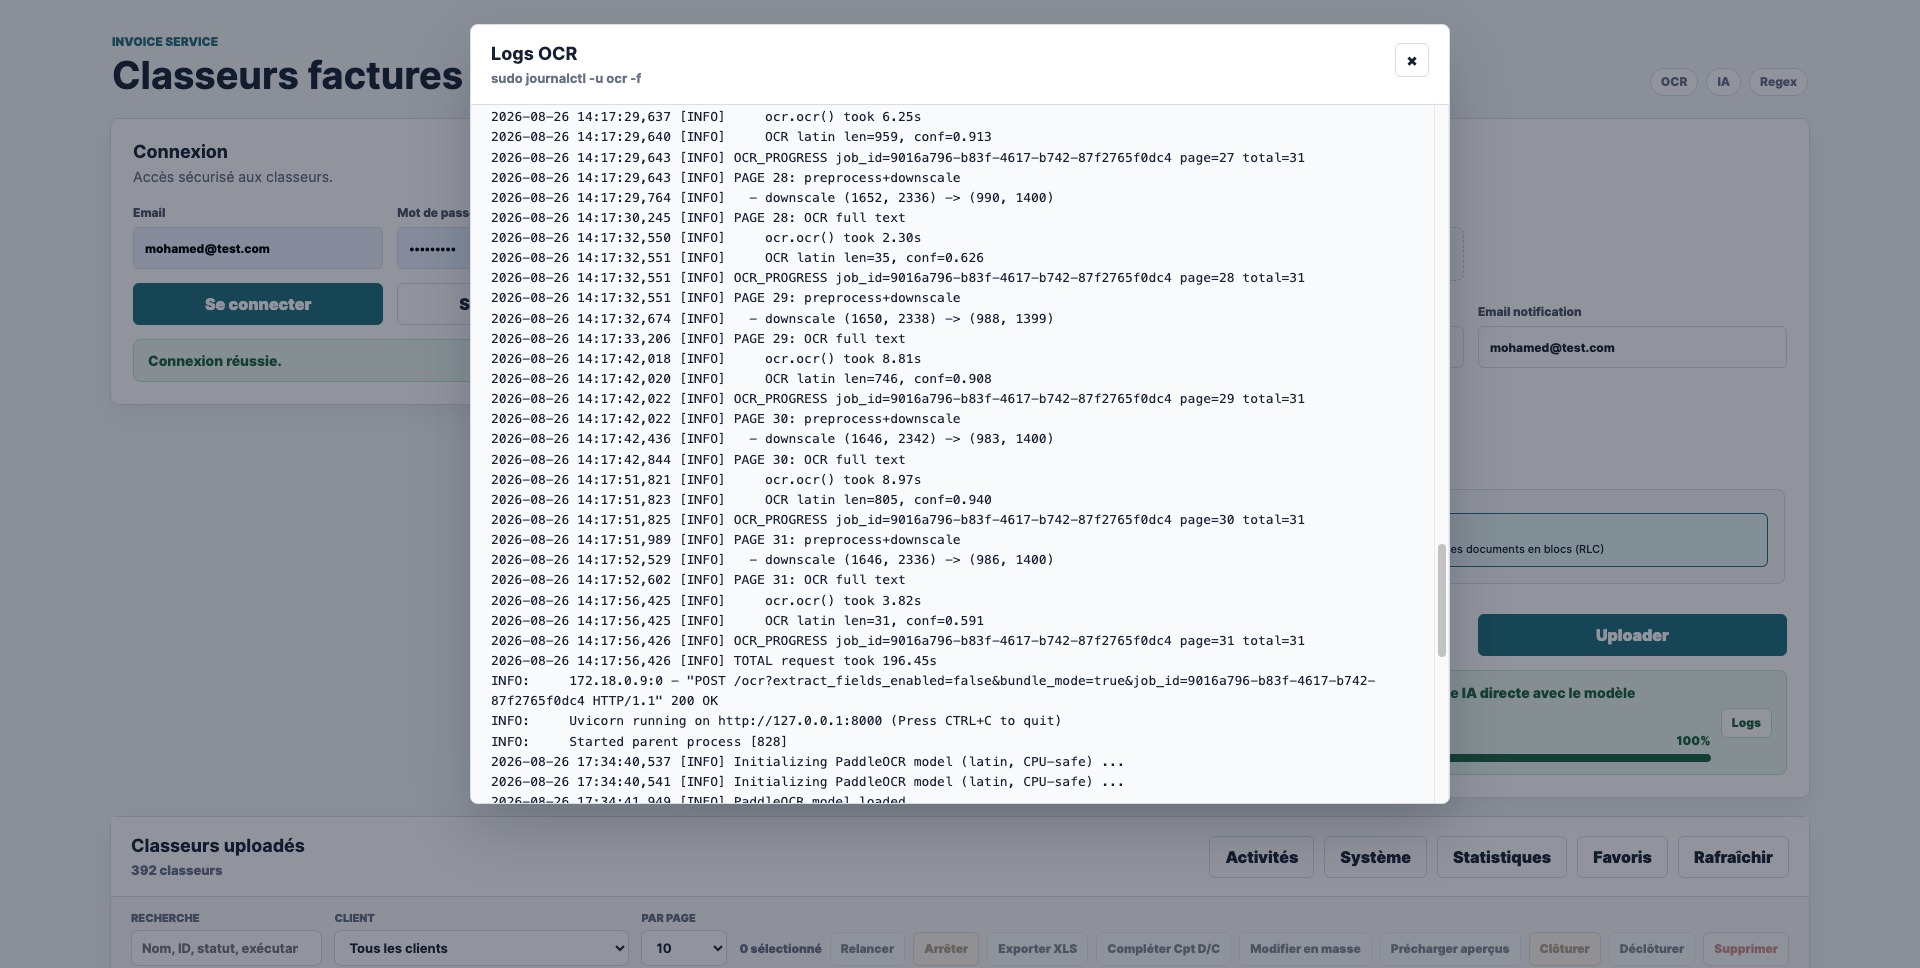Click log line 'TOTAL request took 196.45s'
1920x968 pixels.
coord(714,661)
